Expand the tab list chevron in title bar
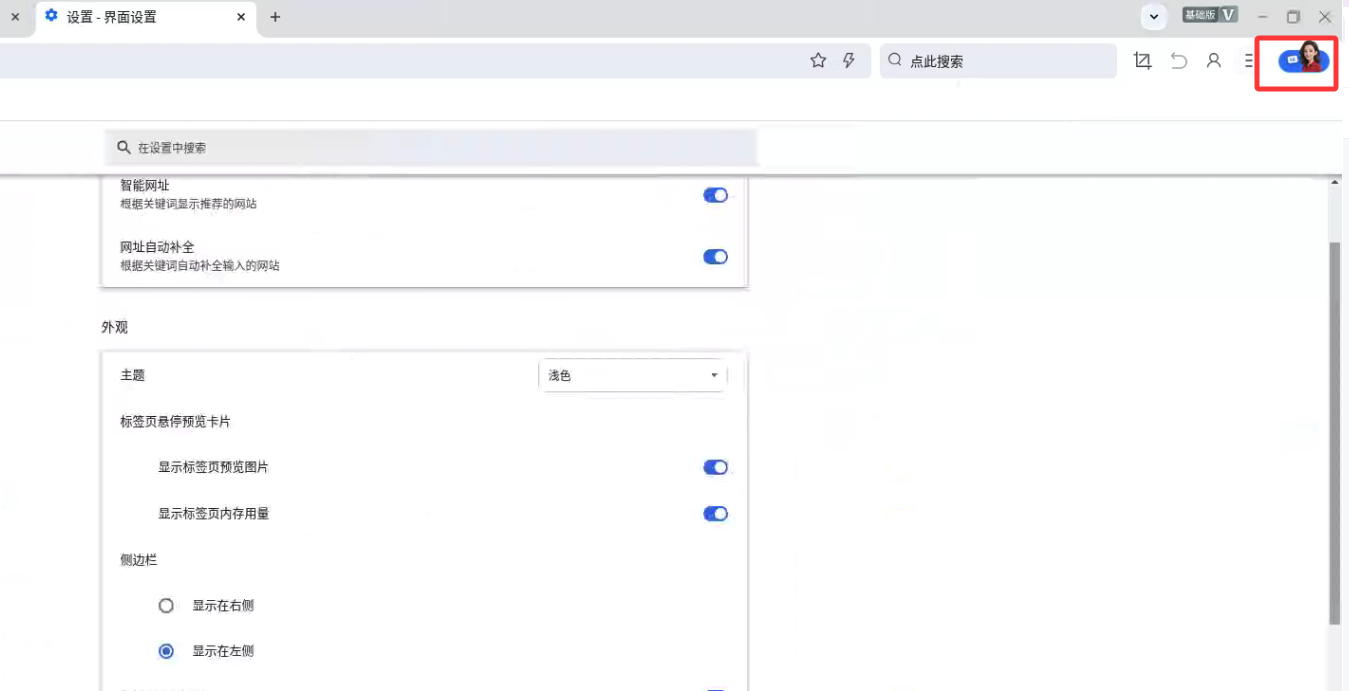1349x691 pixels. pos(1154,17)
